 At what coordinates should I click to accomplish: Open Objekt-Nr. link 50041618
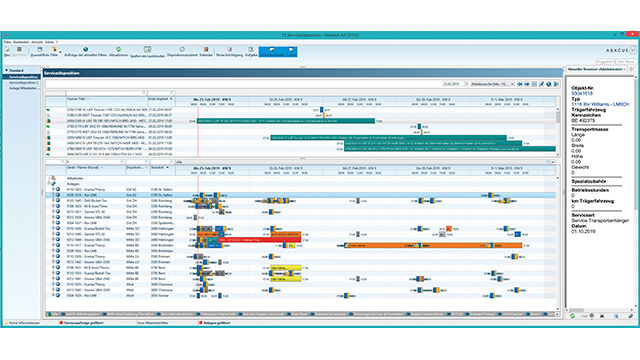click(582, 93)
